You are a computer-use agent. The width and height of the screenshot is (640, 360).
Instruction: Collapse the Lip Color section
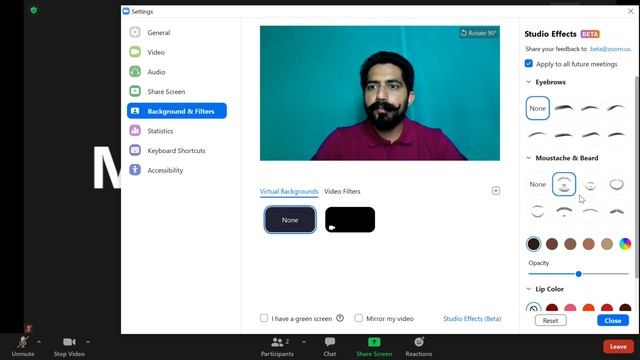pyautogui.click(x=529, y=289)
